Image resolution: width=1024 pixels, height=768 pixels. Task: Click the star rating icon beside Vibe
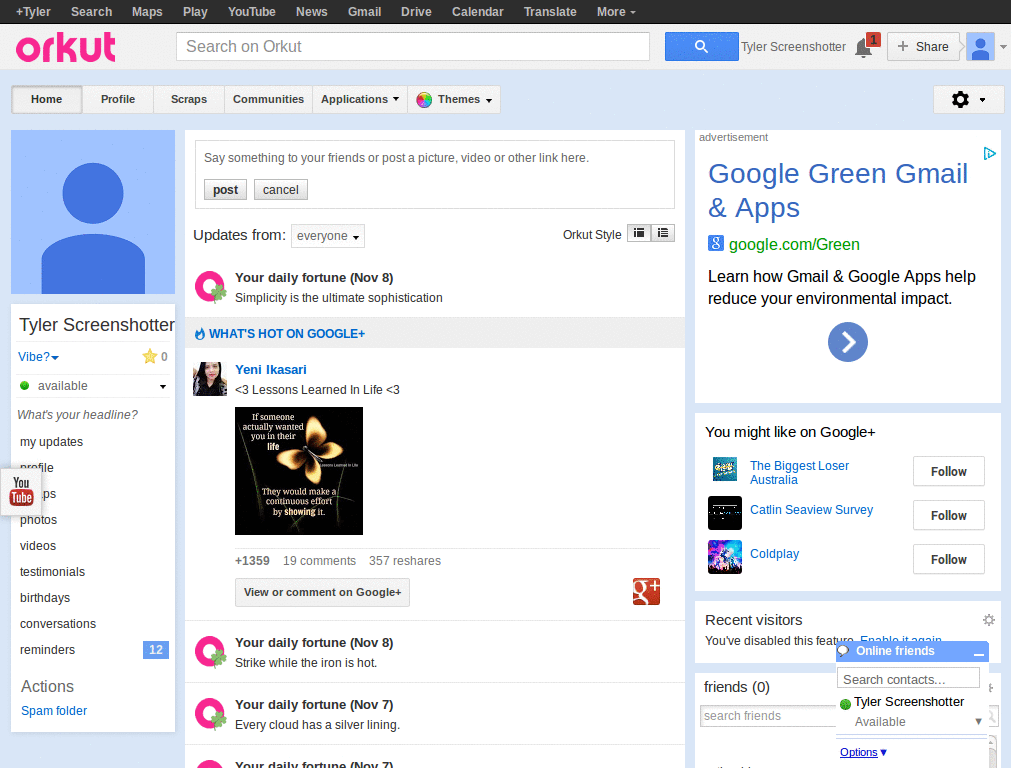click(x=150, y=356)
